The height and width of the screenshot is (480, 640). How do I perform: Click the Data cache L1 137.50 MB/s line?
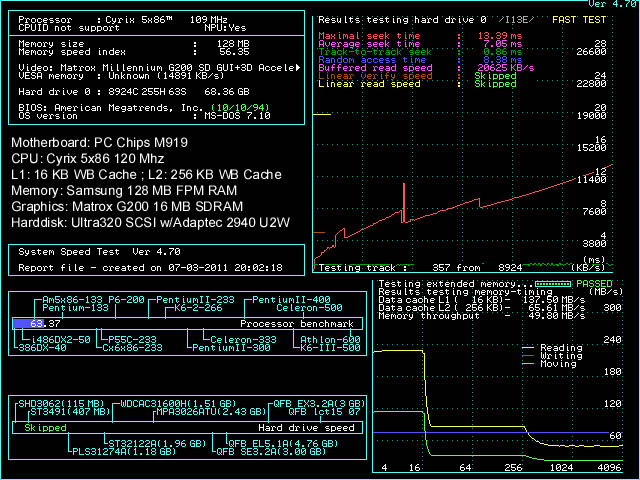(x=482, y=300)
